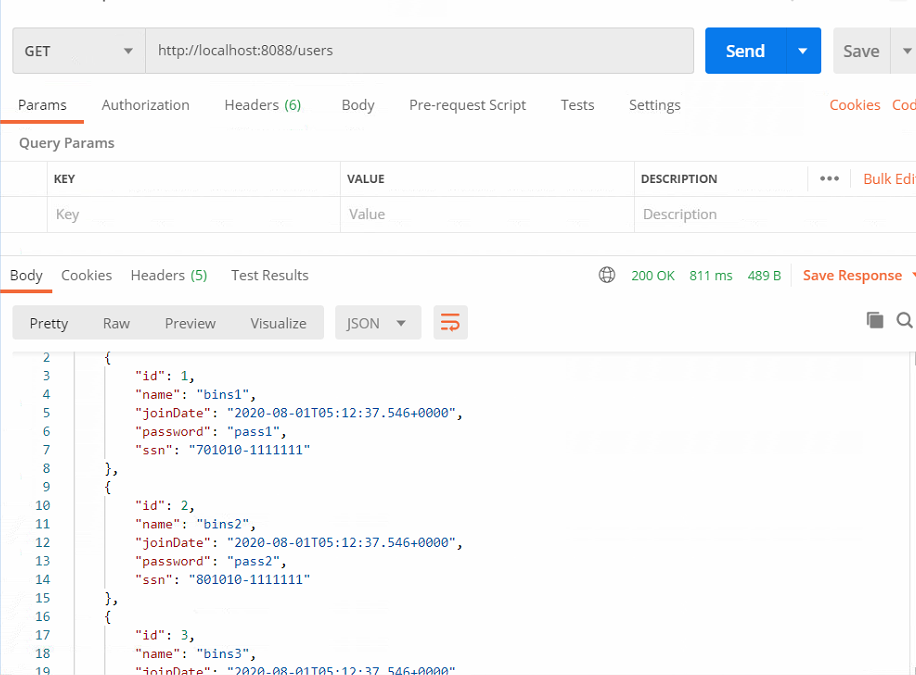Viewport: 916px width, 675px height.
Task: Open the Pre-request Script tab
Action: (x=467, y=105)
